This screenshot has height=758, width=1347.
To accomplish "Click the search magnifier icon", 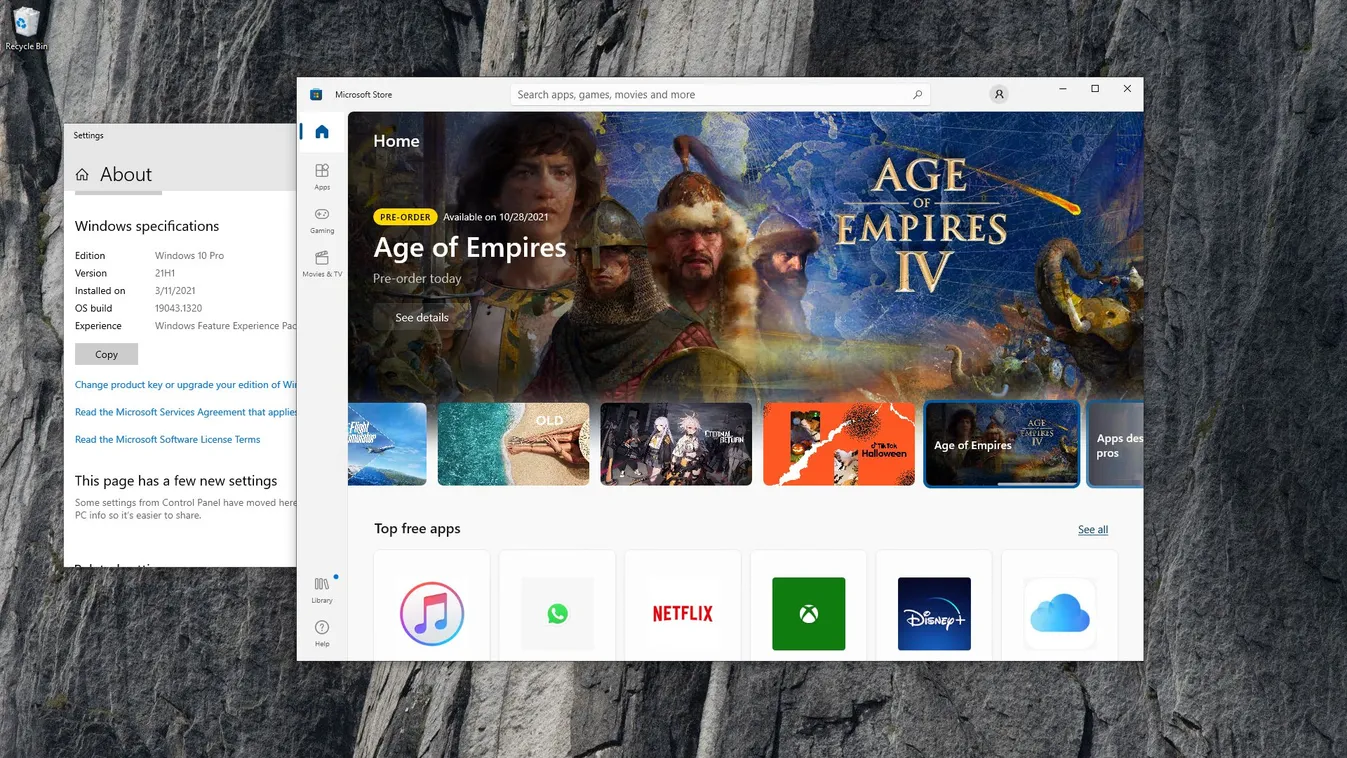I will 917,95.
